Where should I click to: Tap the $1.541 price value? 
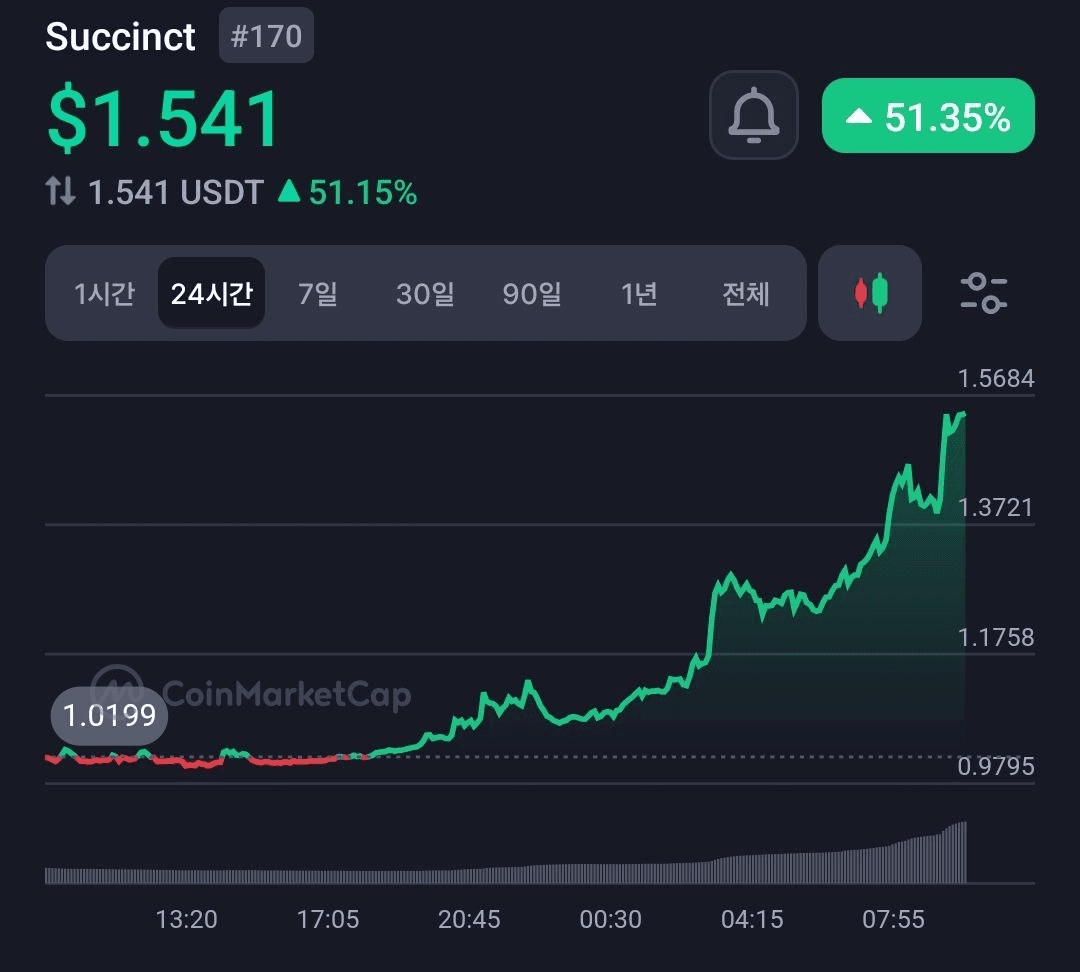coord(163,118)
